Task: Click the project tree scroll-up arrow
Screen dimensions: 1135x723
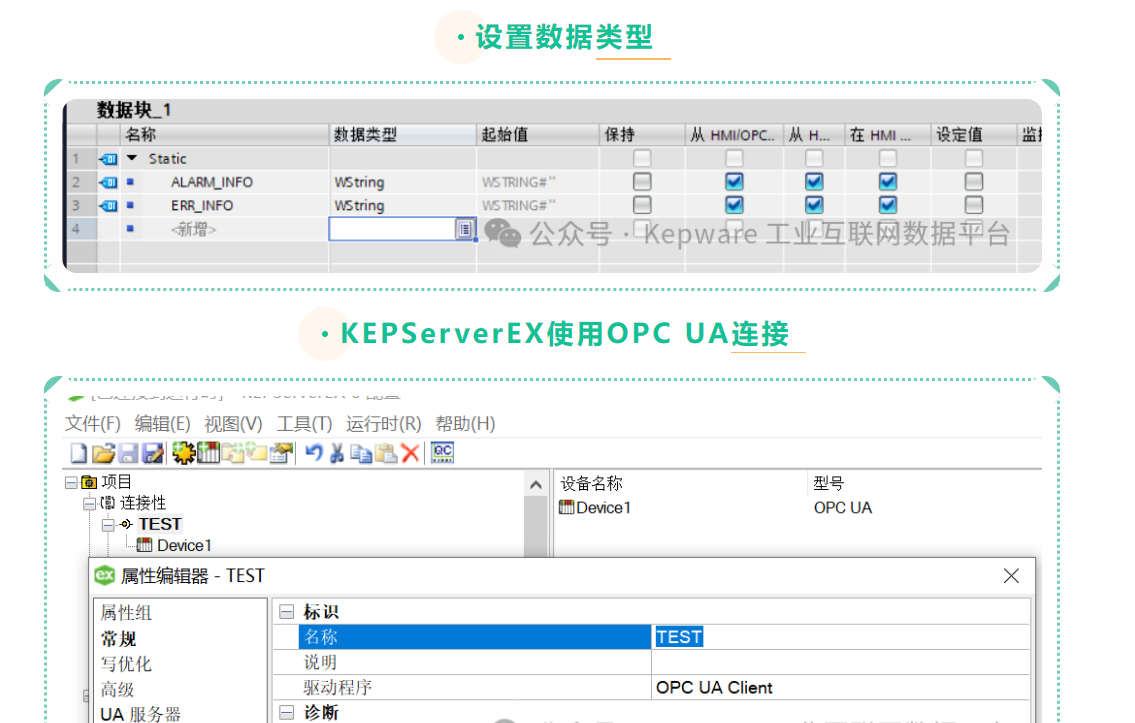Action: tap(536, 485)
